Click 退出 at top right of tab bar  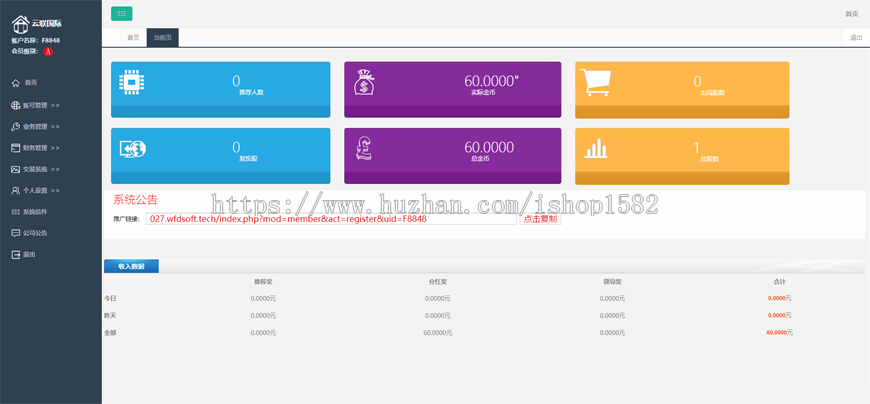click(x=856, y=38)
